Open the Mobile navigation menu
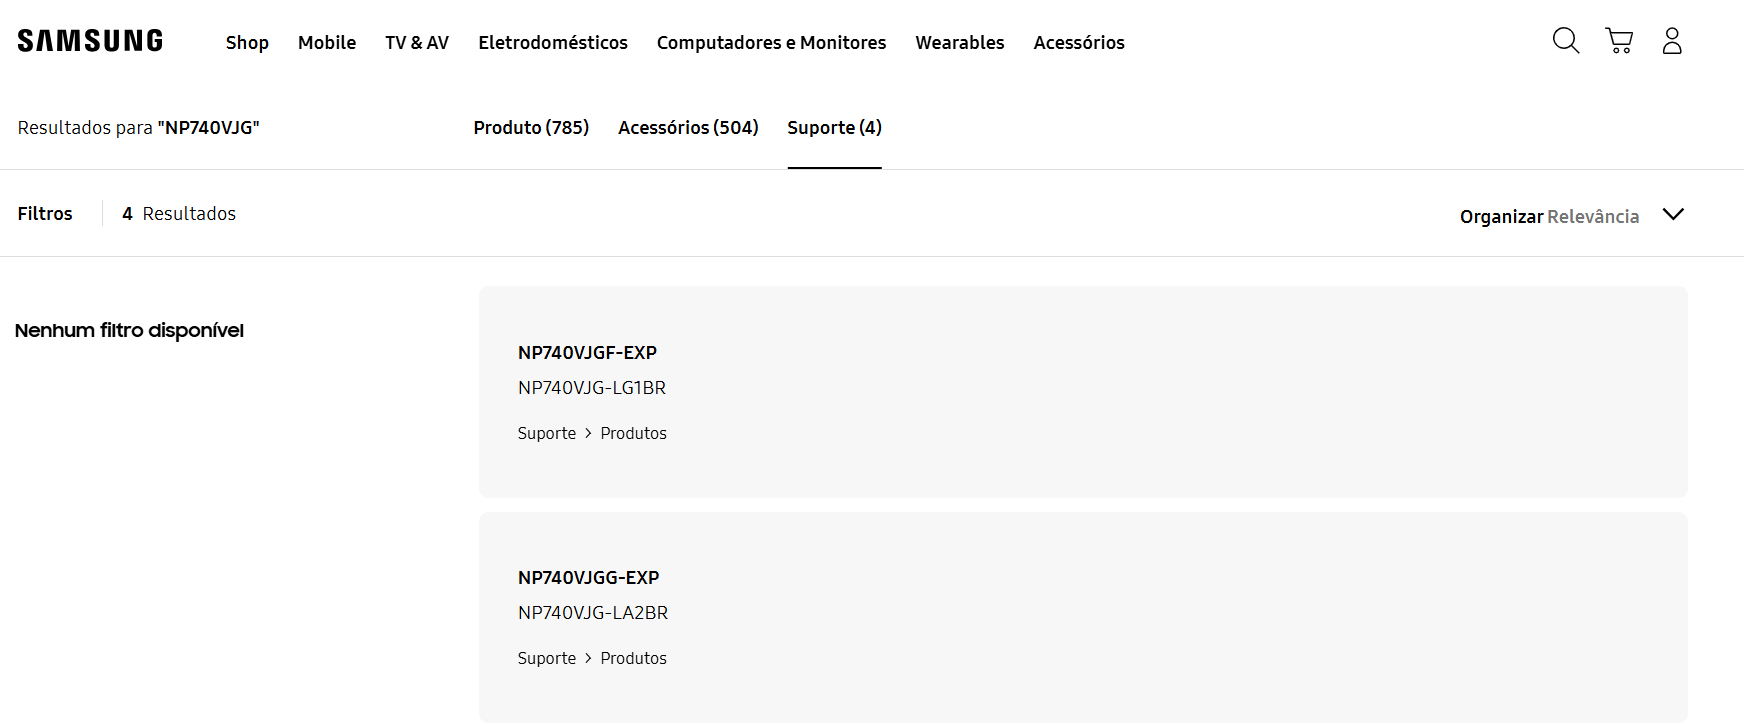Viewport: 1744px width, 724px height. [x=327, y=43]
